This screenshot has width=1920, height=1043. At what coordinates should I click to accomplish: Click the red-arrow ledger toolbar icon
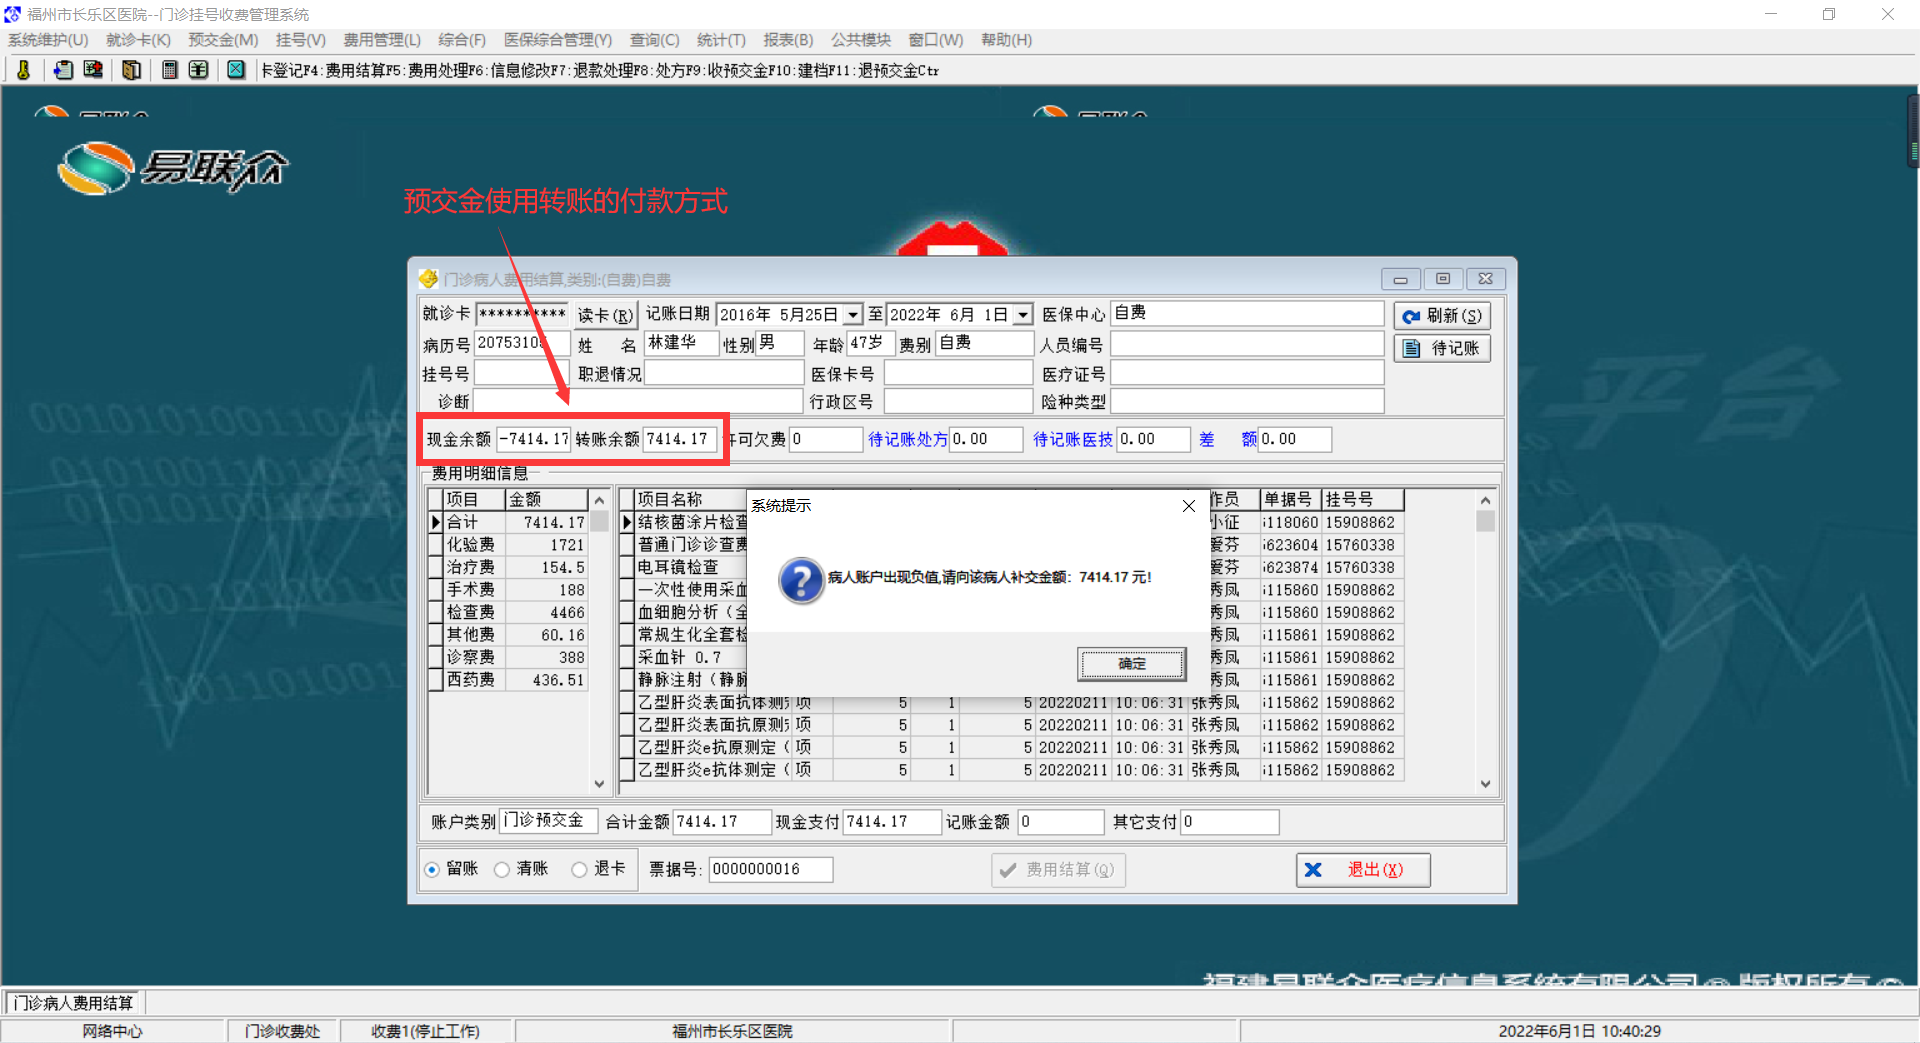tap(93, 70)
